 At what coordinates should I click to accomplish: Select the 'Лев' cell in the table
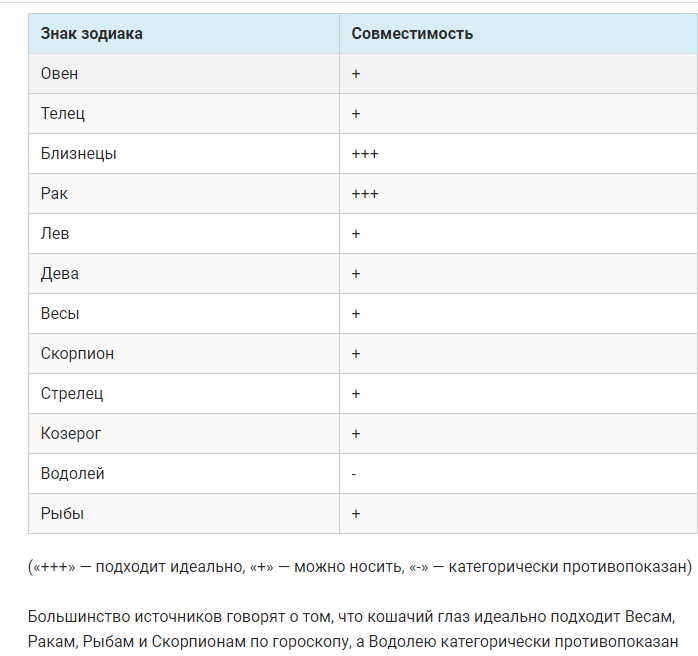point(55,234)
